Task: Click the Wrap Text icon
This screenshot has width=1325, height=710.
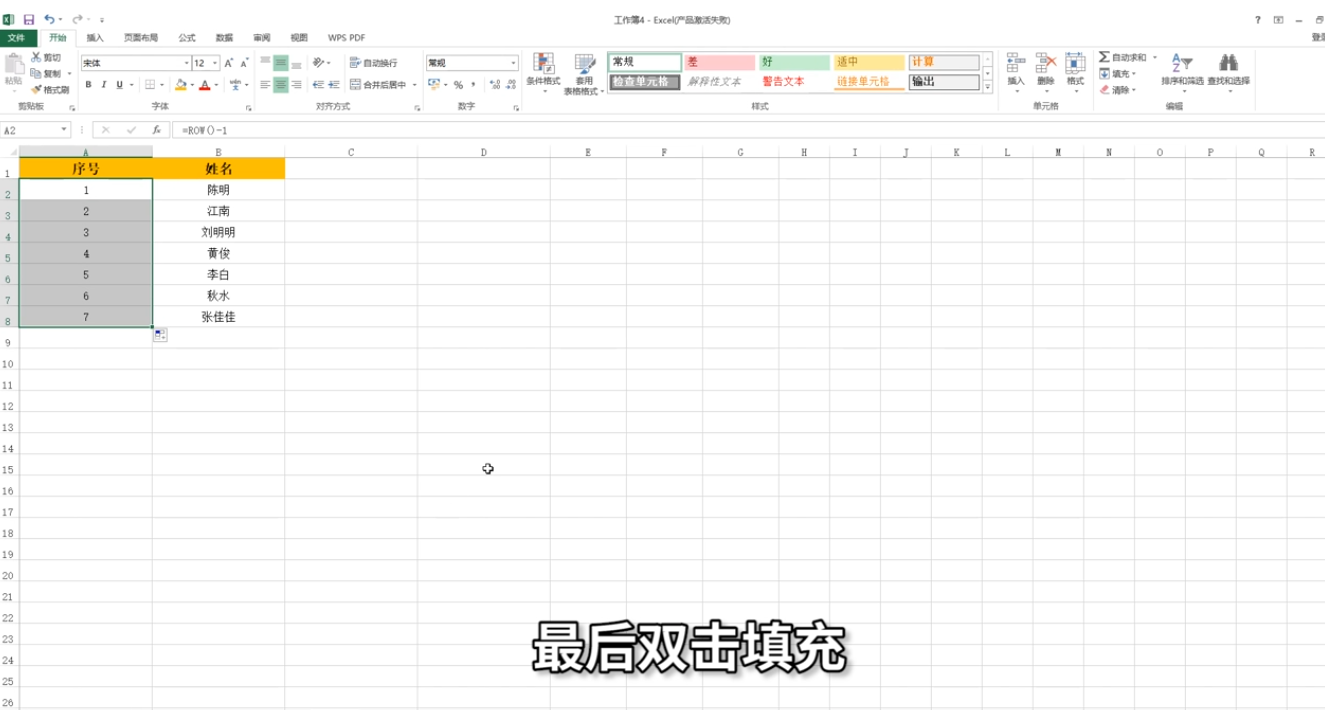Action: [357, 62]
